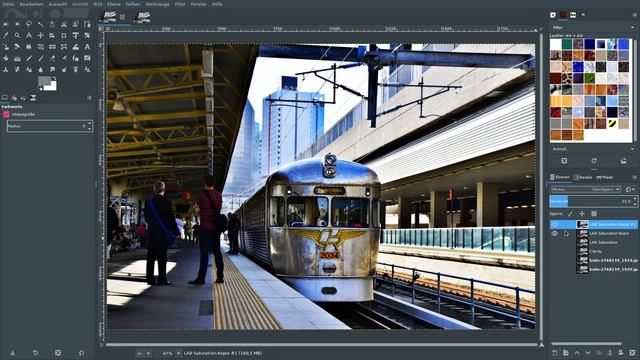
Task: Increase Radius value with up arrow
Action: [x=89, y=124]
